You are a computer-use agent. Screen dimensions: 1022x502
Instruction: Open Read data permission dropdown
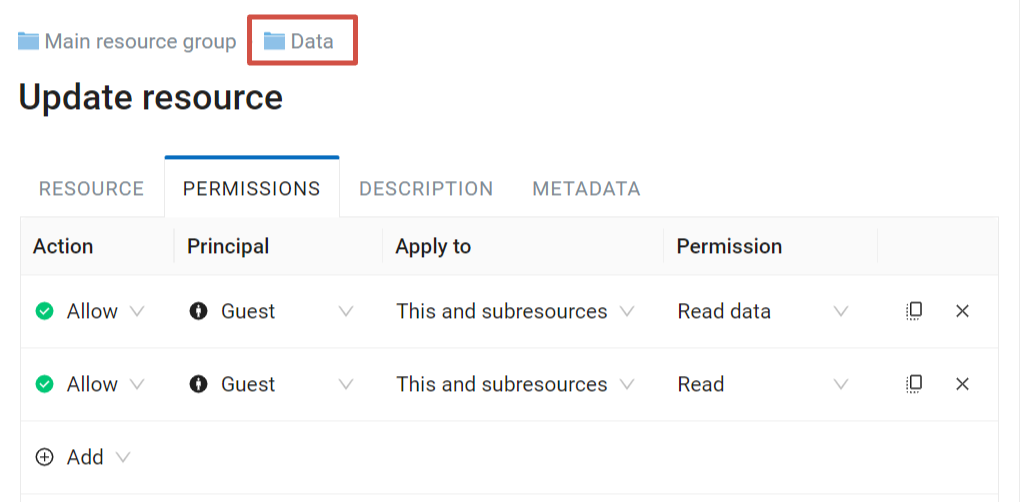pyautogui.click(x=763, y=312)
